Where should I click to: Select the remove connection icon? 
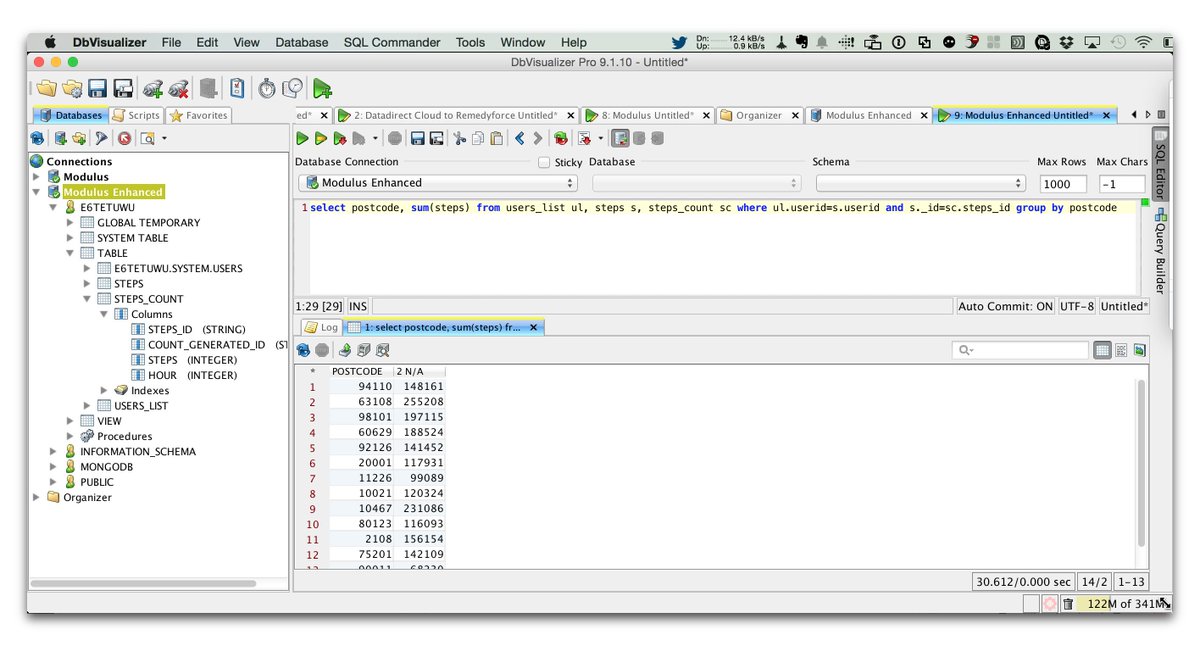click(x=178, y=89)
